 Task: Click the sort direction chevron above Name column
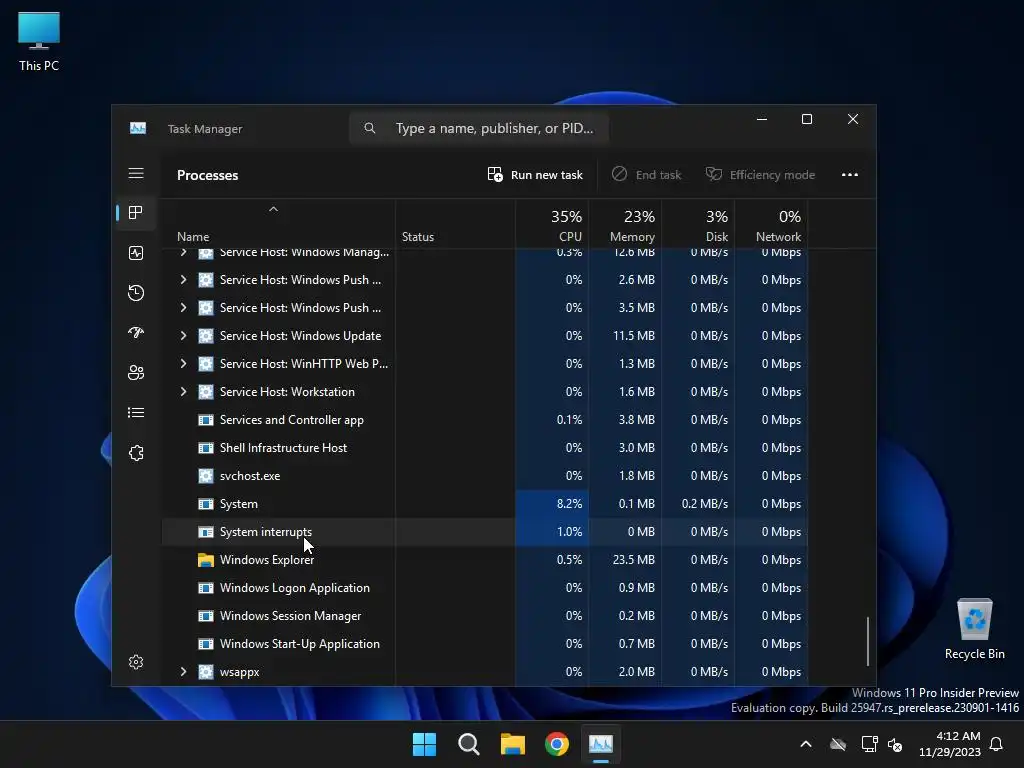[x=274, y=209]
